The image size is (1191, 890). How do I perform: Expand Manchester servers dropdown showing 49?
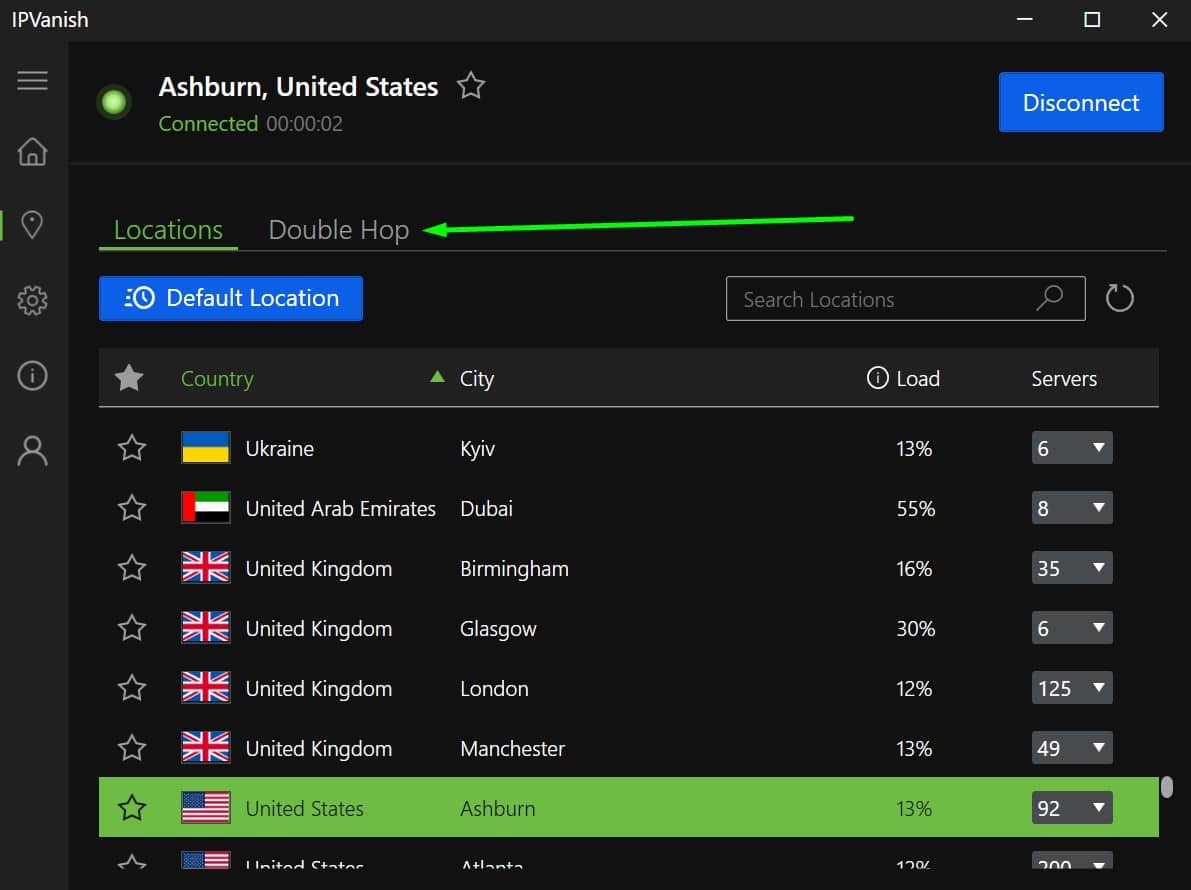[x=1072, y=747]
